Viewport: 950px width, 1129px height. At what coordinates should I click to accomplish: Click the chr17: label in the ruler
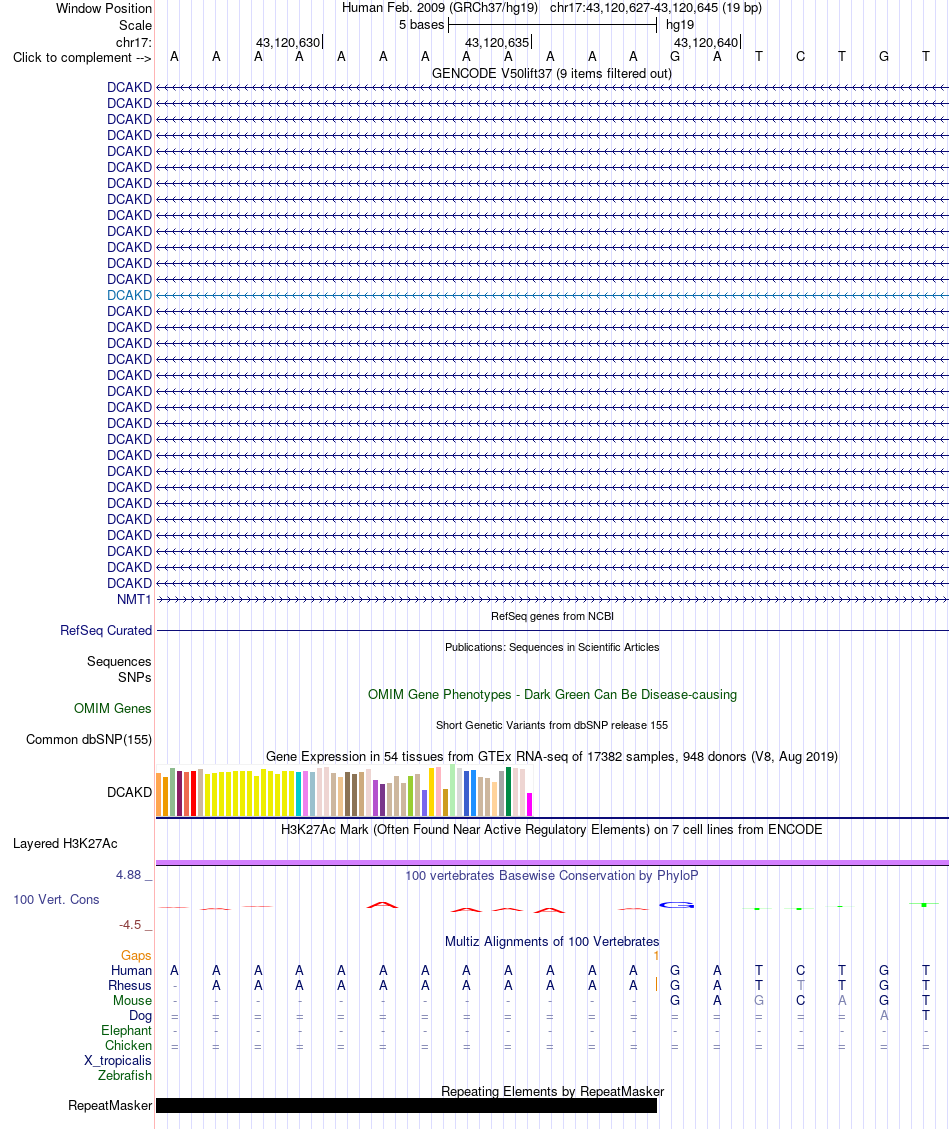(134, 42)
